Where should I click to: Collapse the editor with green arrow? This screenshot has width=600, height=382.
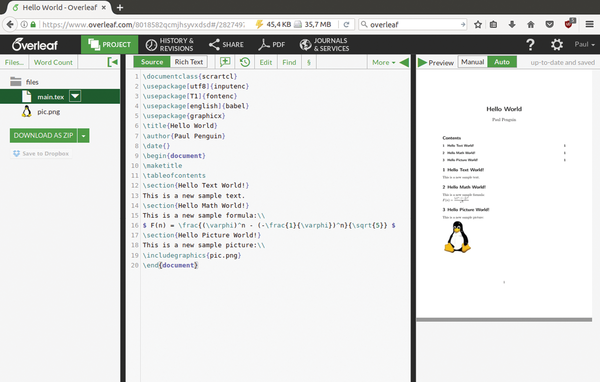click(404, 62)
